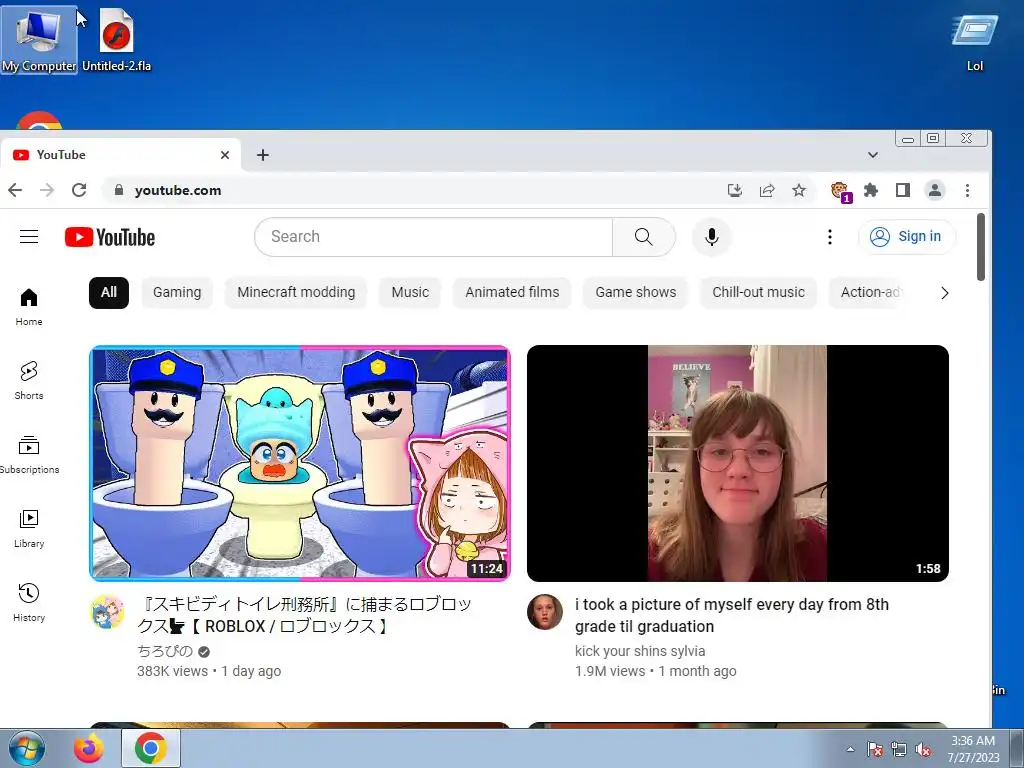
Task: Select the Lol desktop icon
Action: tap(974, 42)
